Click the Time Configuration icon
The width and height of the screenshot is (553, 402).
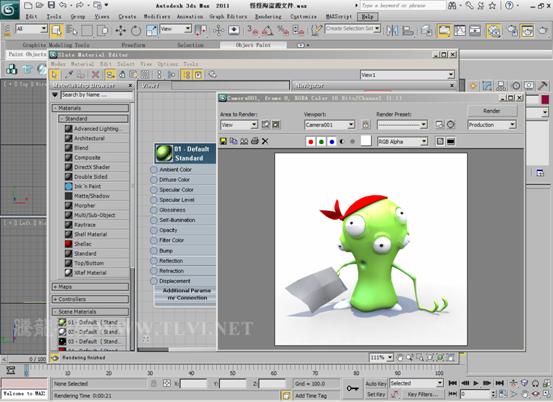click(503, 394)
